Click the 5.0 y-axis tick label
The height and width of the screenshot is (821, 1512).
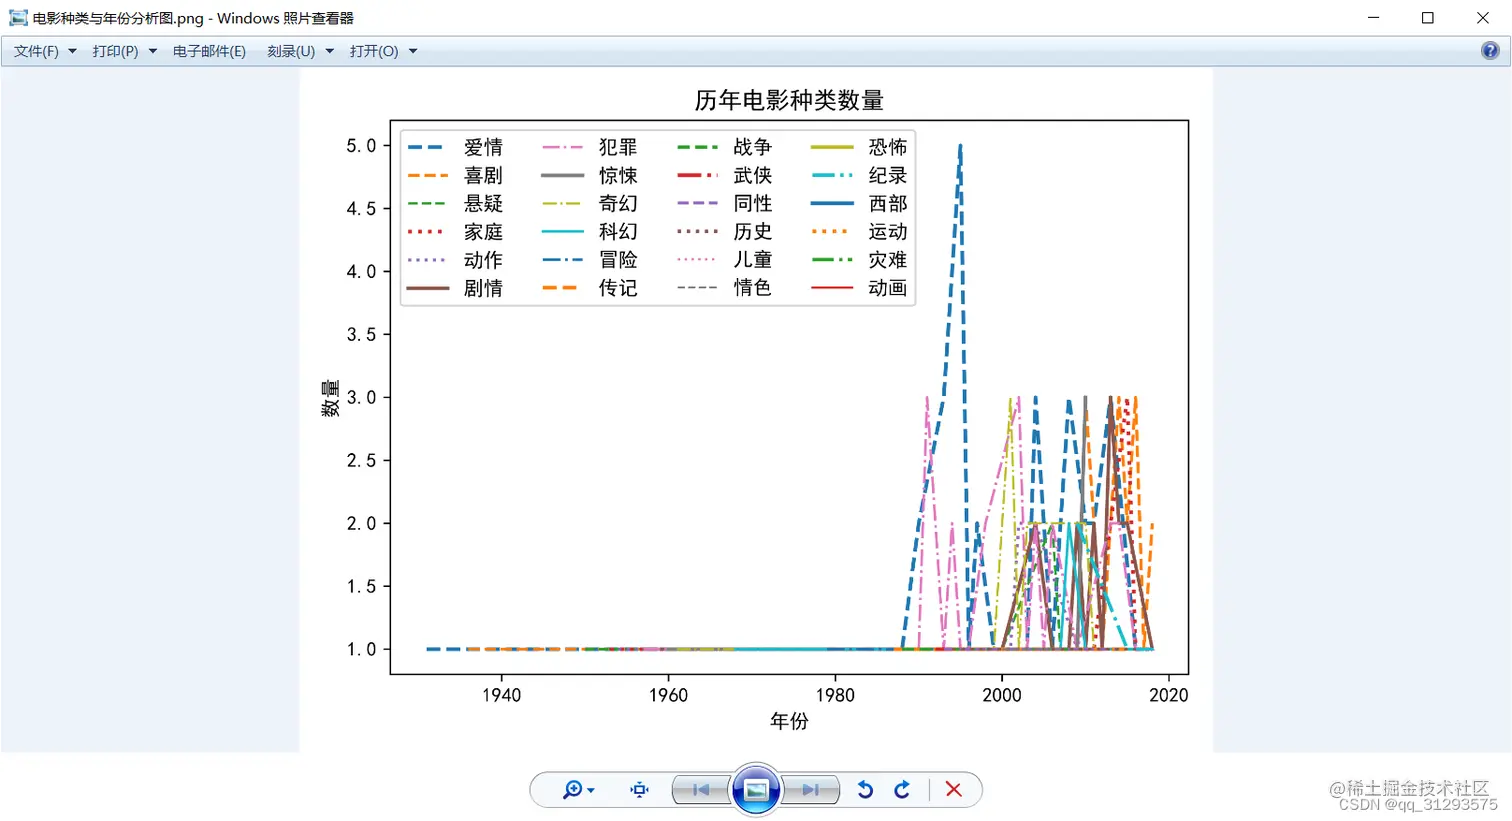pyautogui.click(x=361, y=146)
